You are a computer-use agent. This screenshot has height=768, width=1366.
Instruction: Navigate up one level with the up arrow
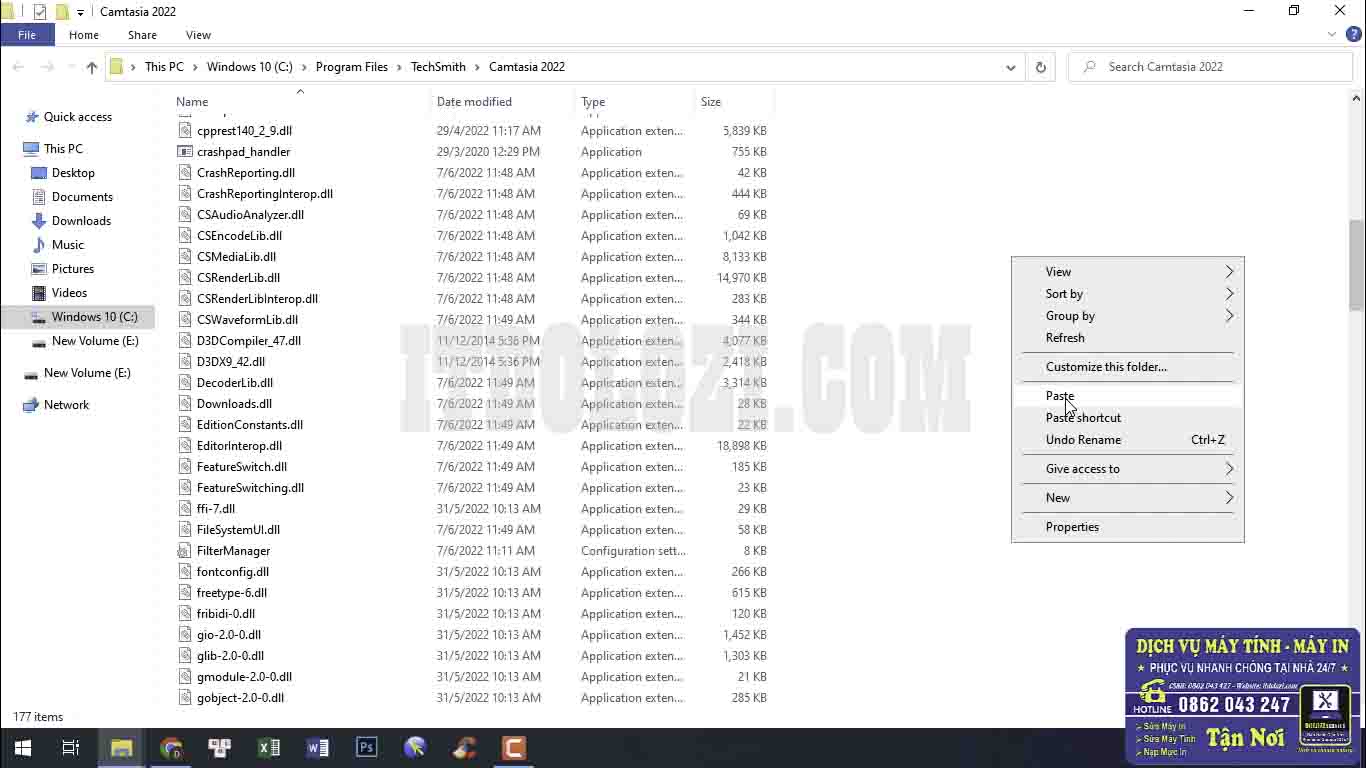tap(91, 67)
